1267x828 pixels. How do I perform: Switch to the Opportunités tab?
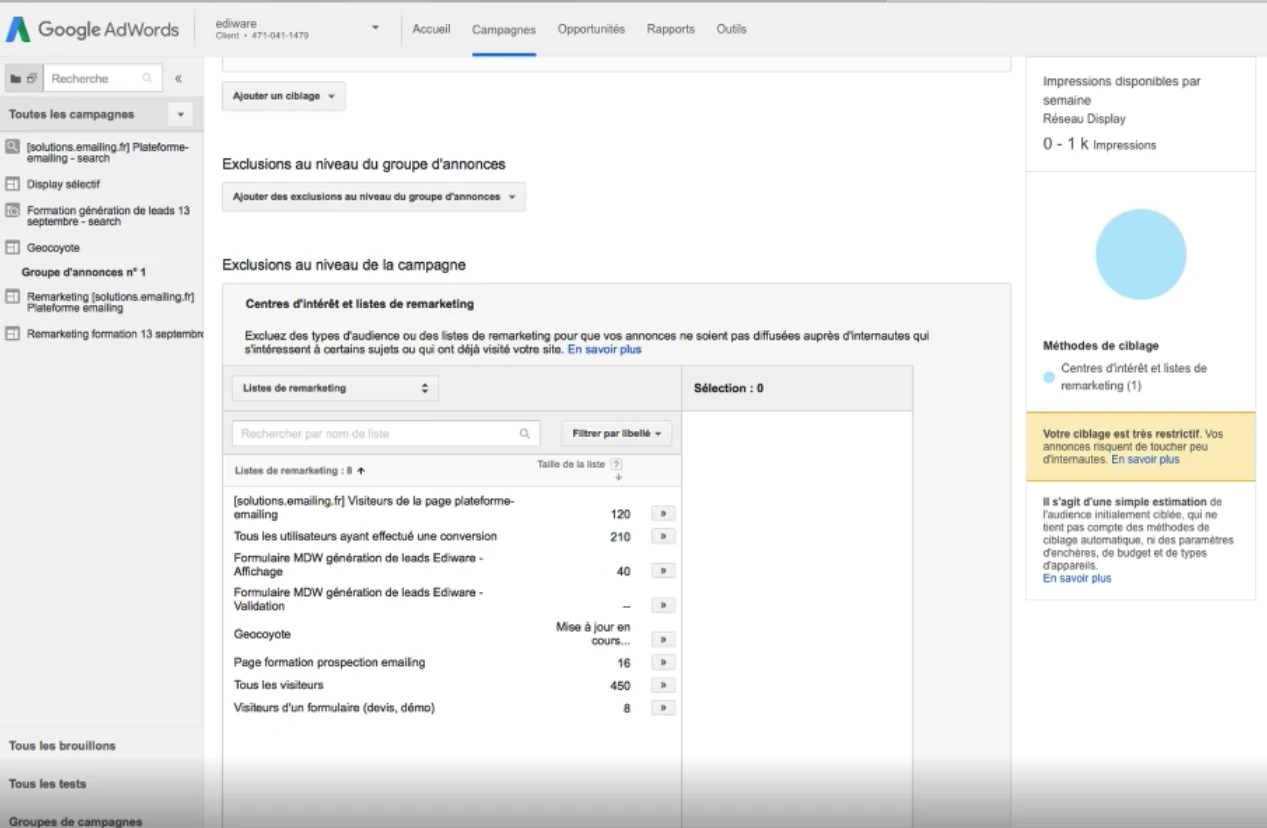[591, 29]
